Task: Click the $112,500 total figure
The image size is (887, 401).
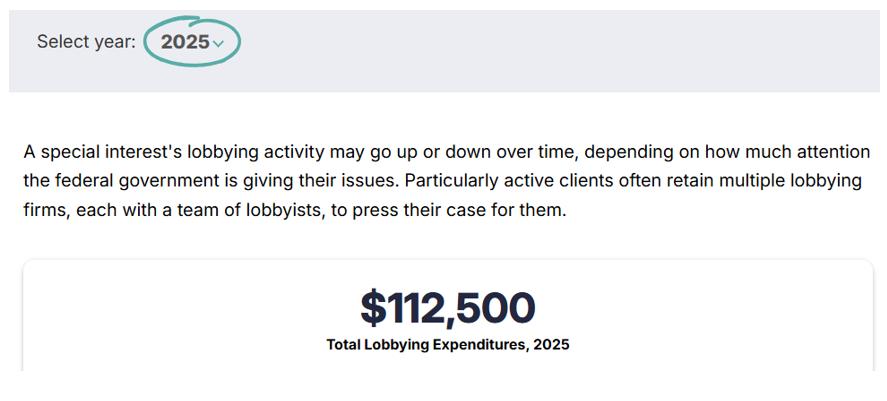Action: [447, 308]
